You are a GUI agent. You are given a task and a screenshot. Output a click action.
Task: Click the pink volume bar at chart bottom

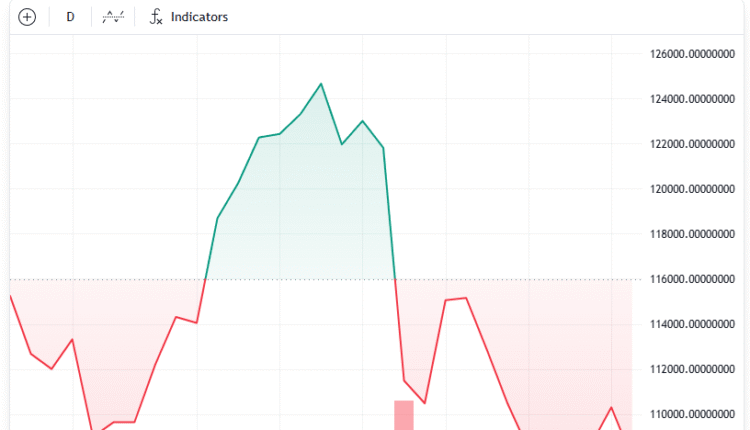tap(403, 415)
